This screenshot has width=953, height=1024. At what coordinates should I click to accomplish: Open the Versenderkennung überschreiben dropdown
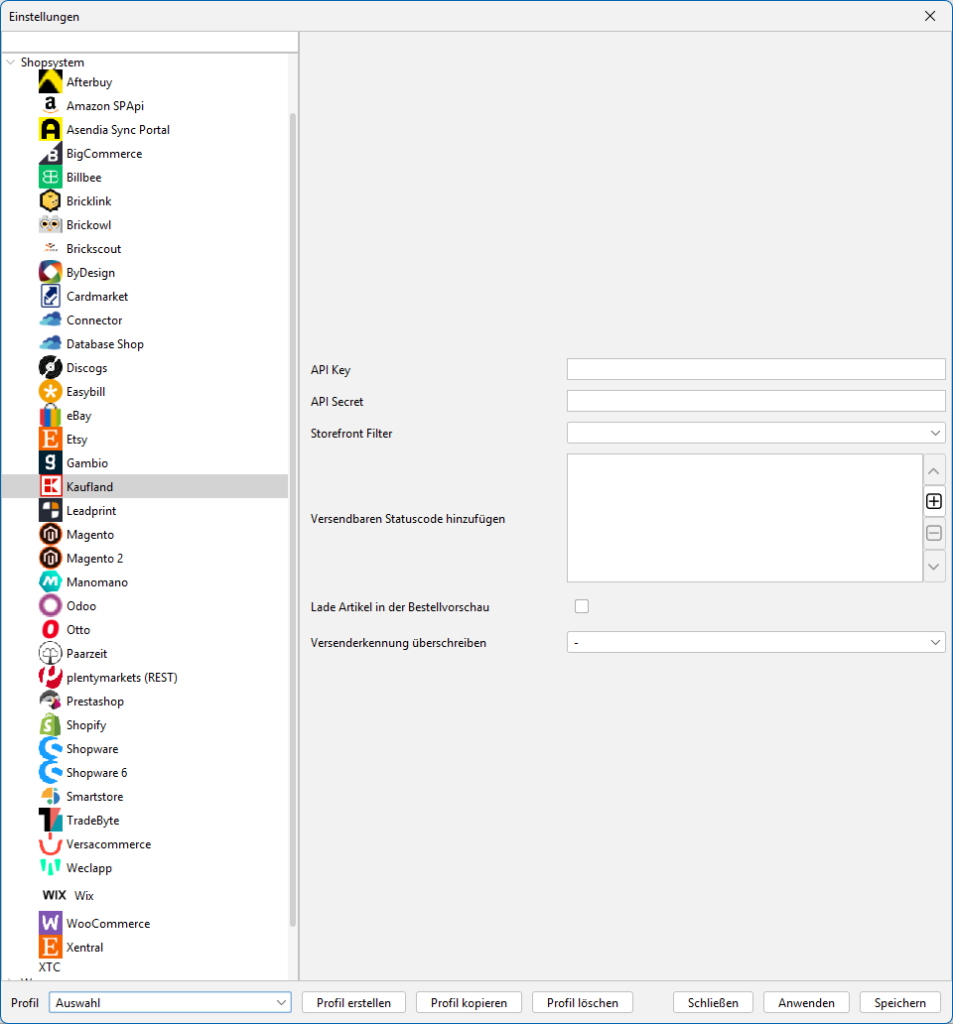[755, 642]
